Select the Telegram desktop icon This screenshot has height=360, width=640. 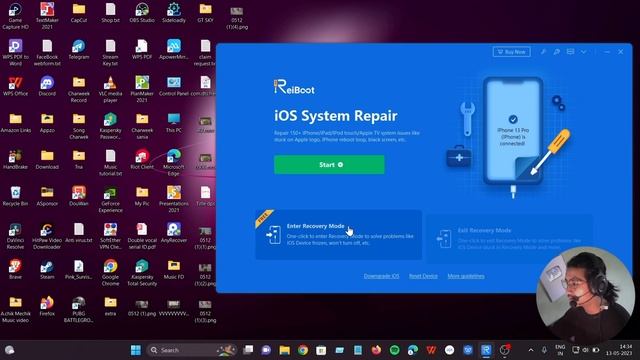pyautogui.click(x=79, y=49)
